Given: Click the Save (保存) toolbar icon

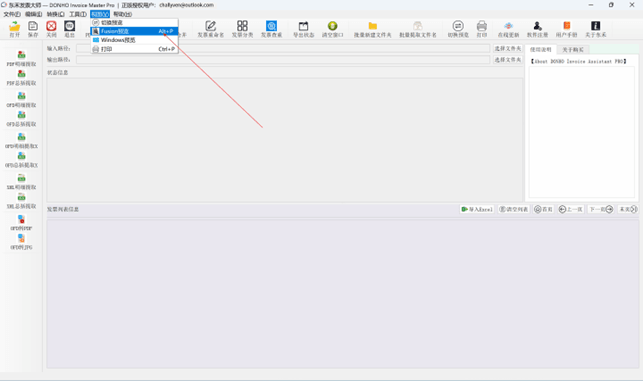Looking at the screenshot, I should [33, 29].
